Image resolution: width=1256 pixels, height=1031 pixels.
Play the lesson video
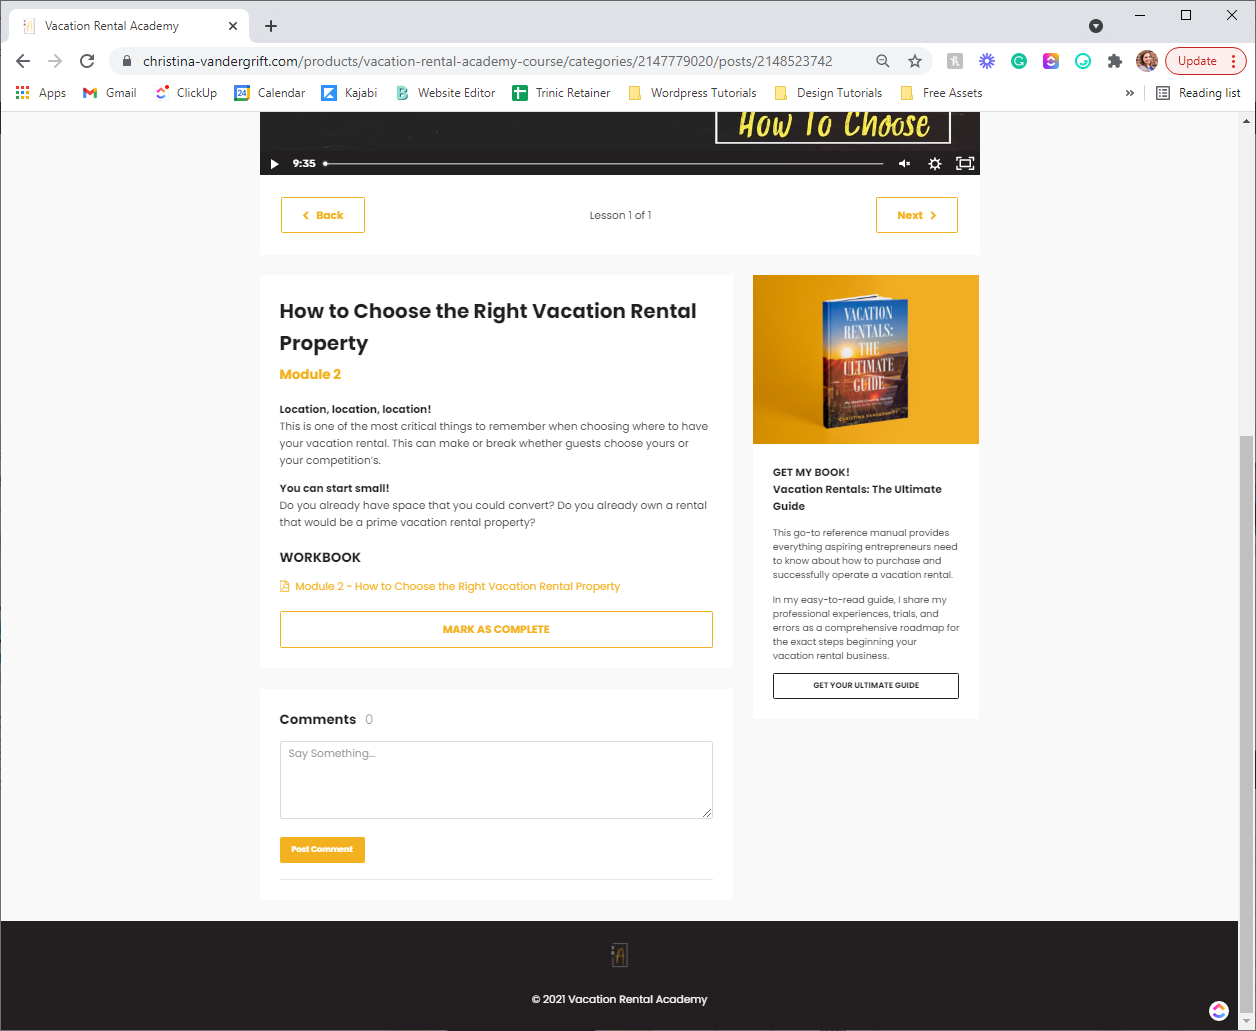275,164
